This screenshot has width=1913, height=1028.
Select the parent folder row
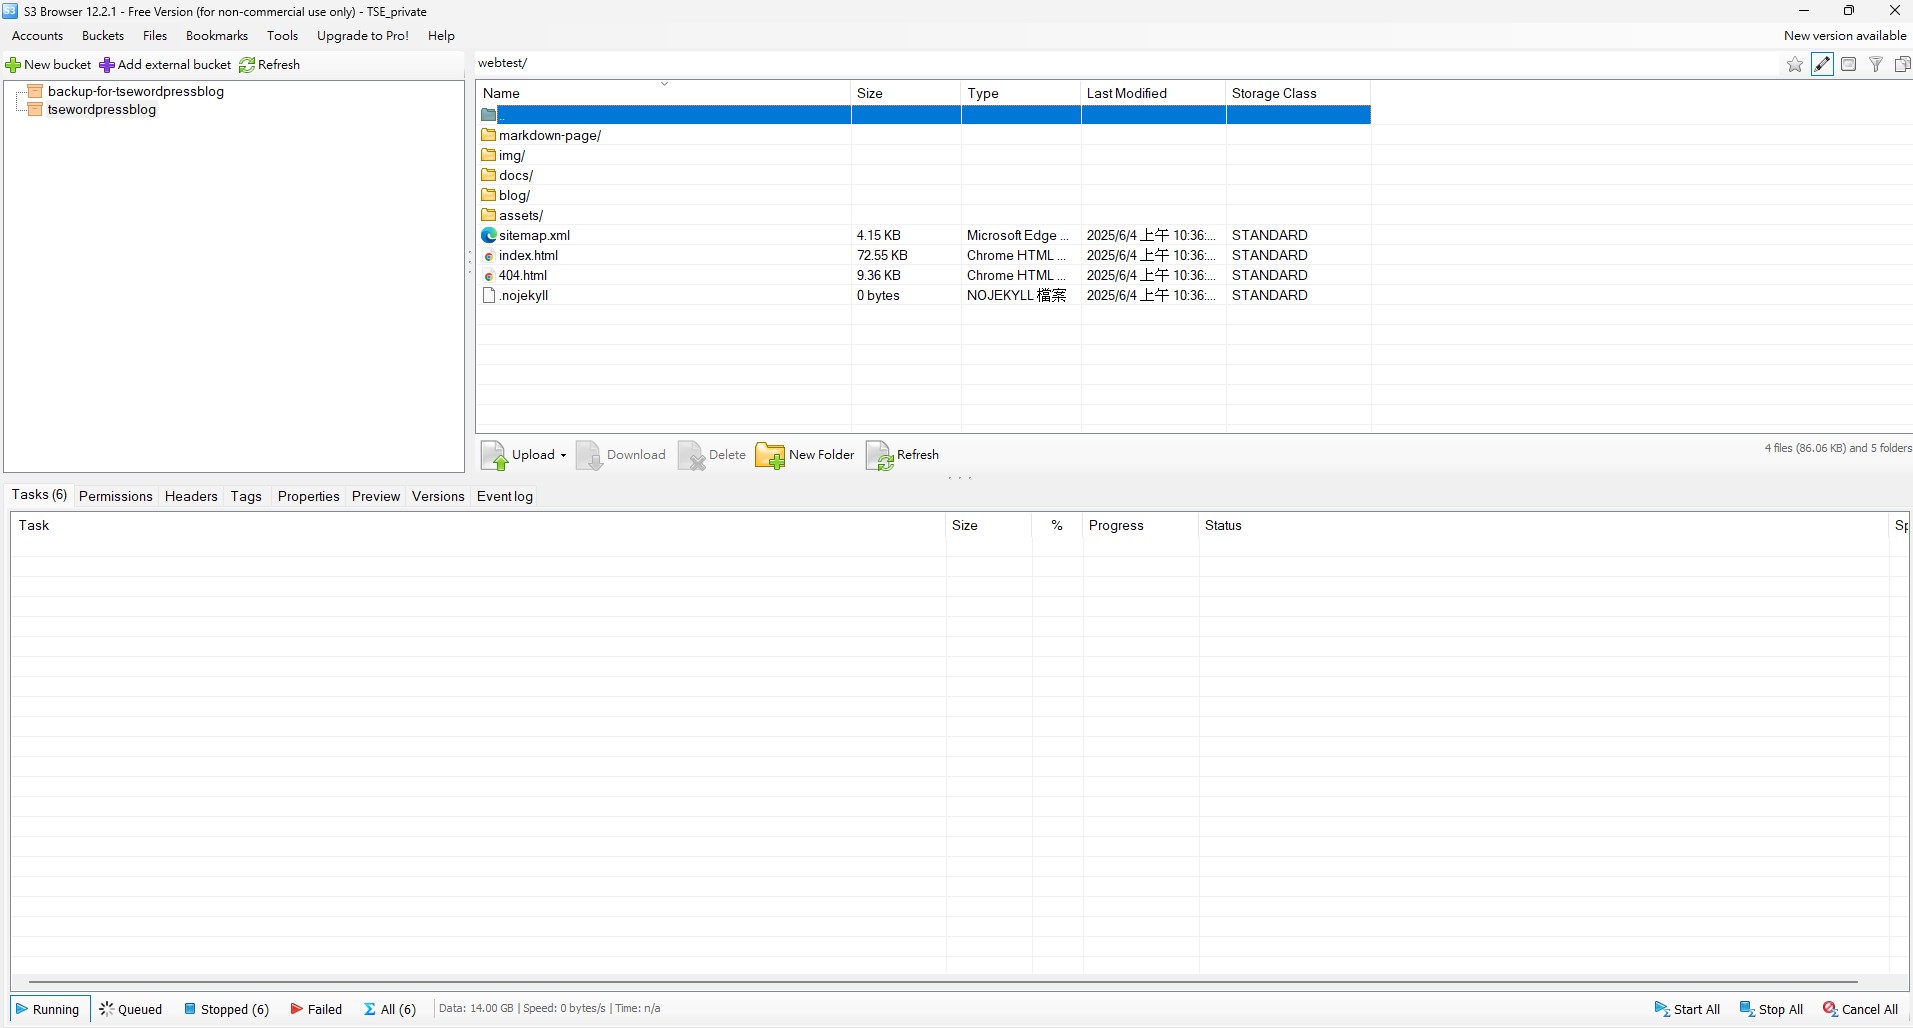(x=924, y=115)
